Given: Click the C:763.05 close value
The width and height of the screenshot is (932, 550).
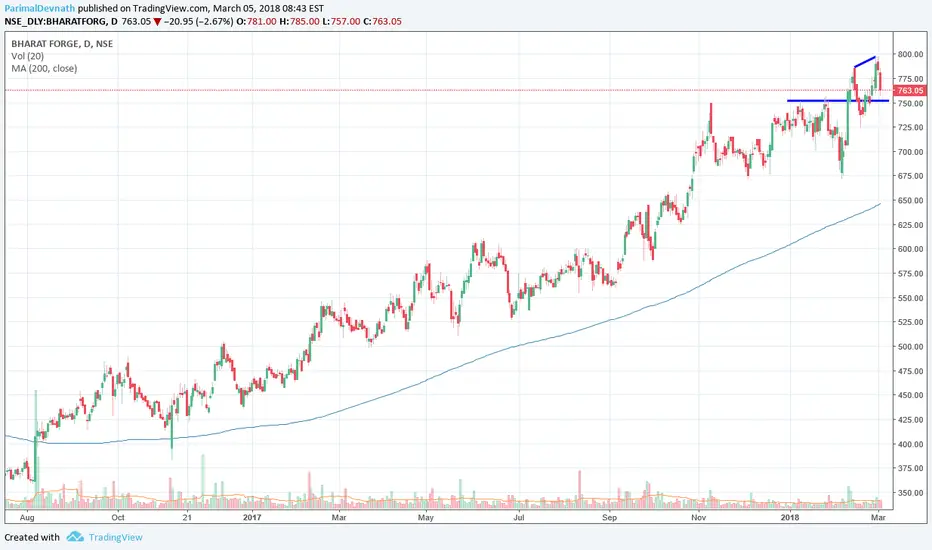Looking at the screenshot, I should (382, 21).
